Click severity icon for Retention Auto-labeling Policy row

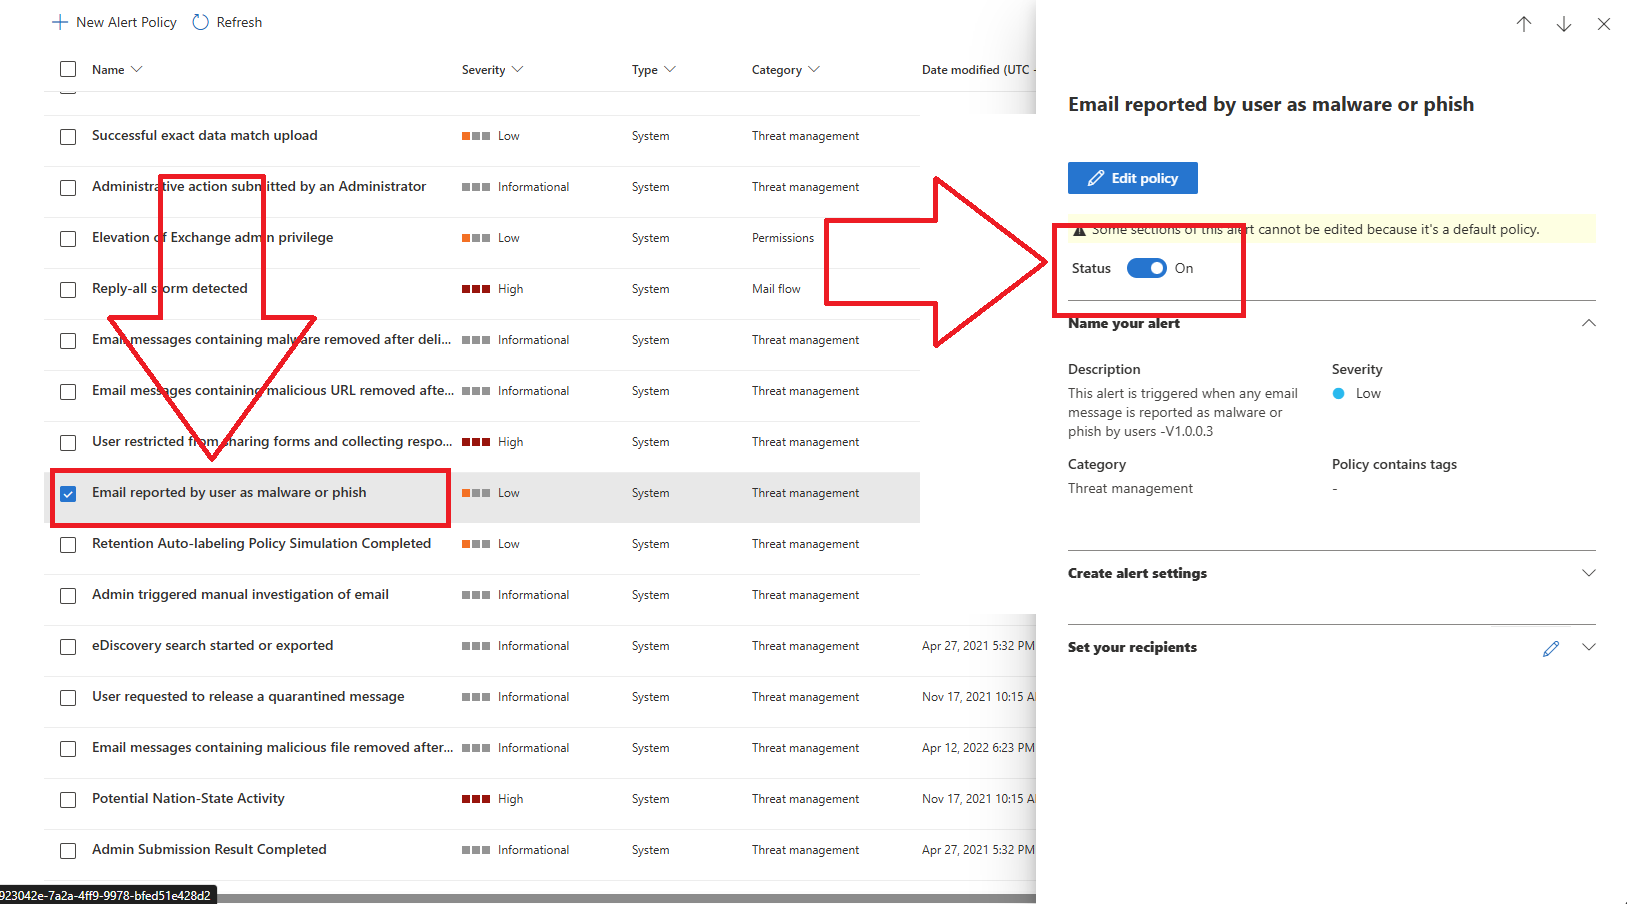pyautogui.click(x=476, y=544)
